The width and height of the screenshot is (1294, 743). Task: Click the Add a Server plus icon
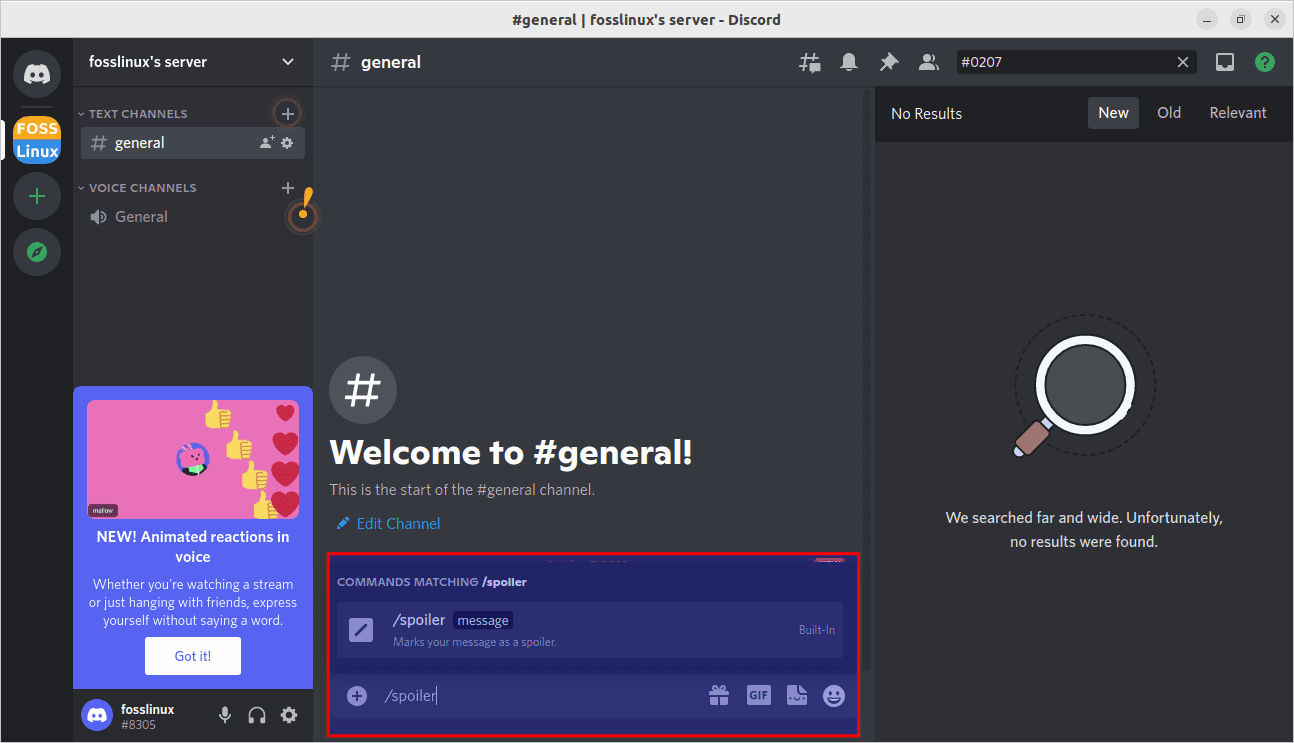pos(37,196)
